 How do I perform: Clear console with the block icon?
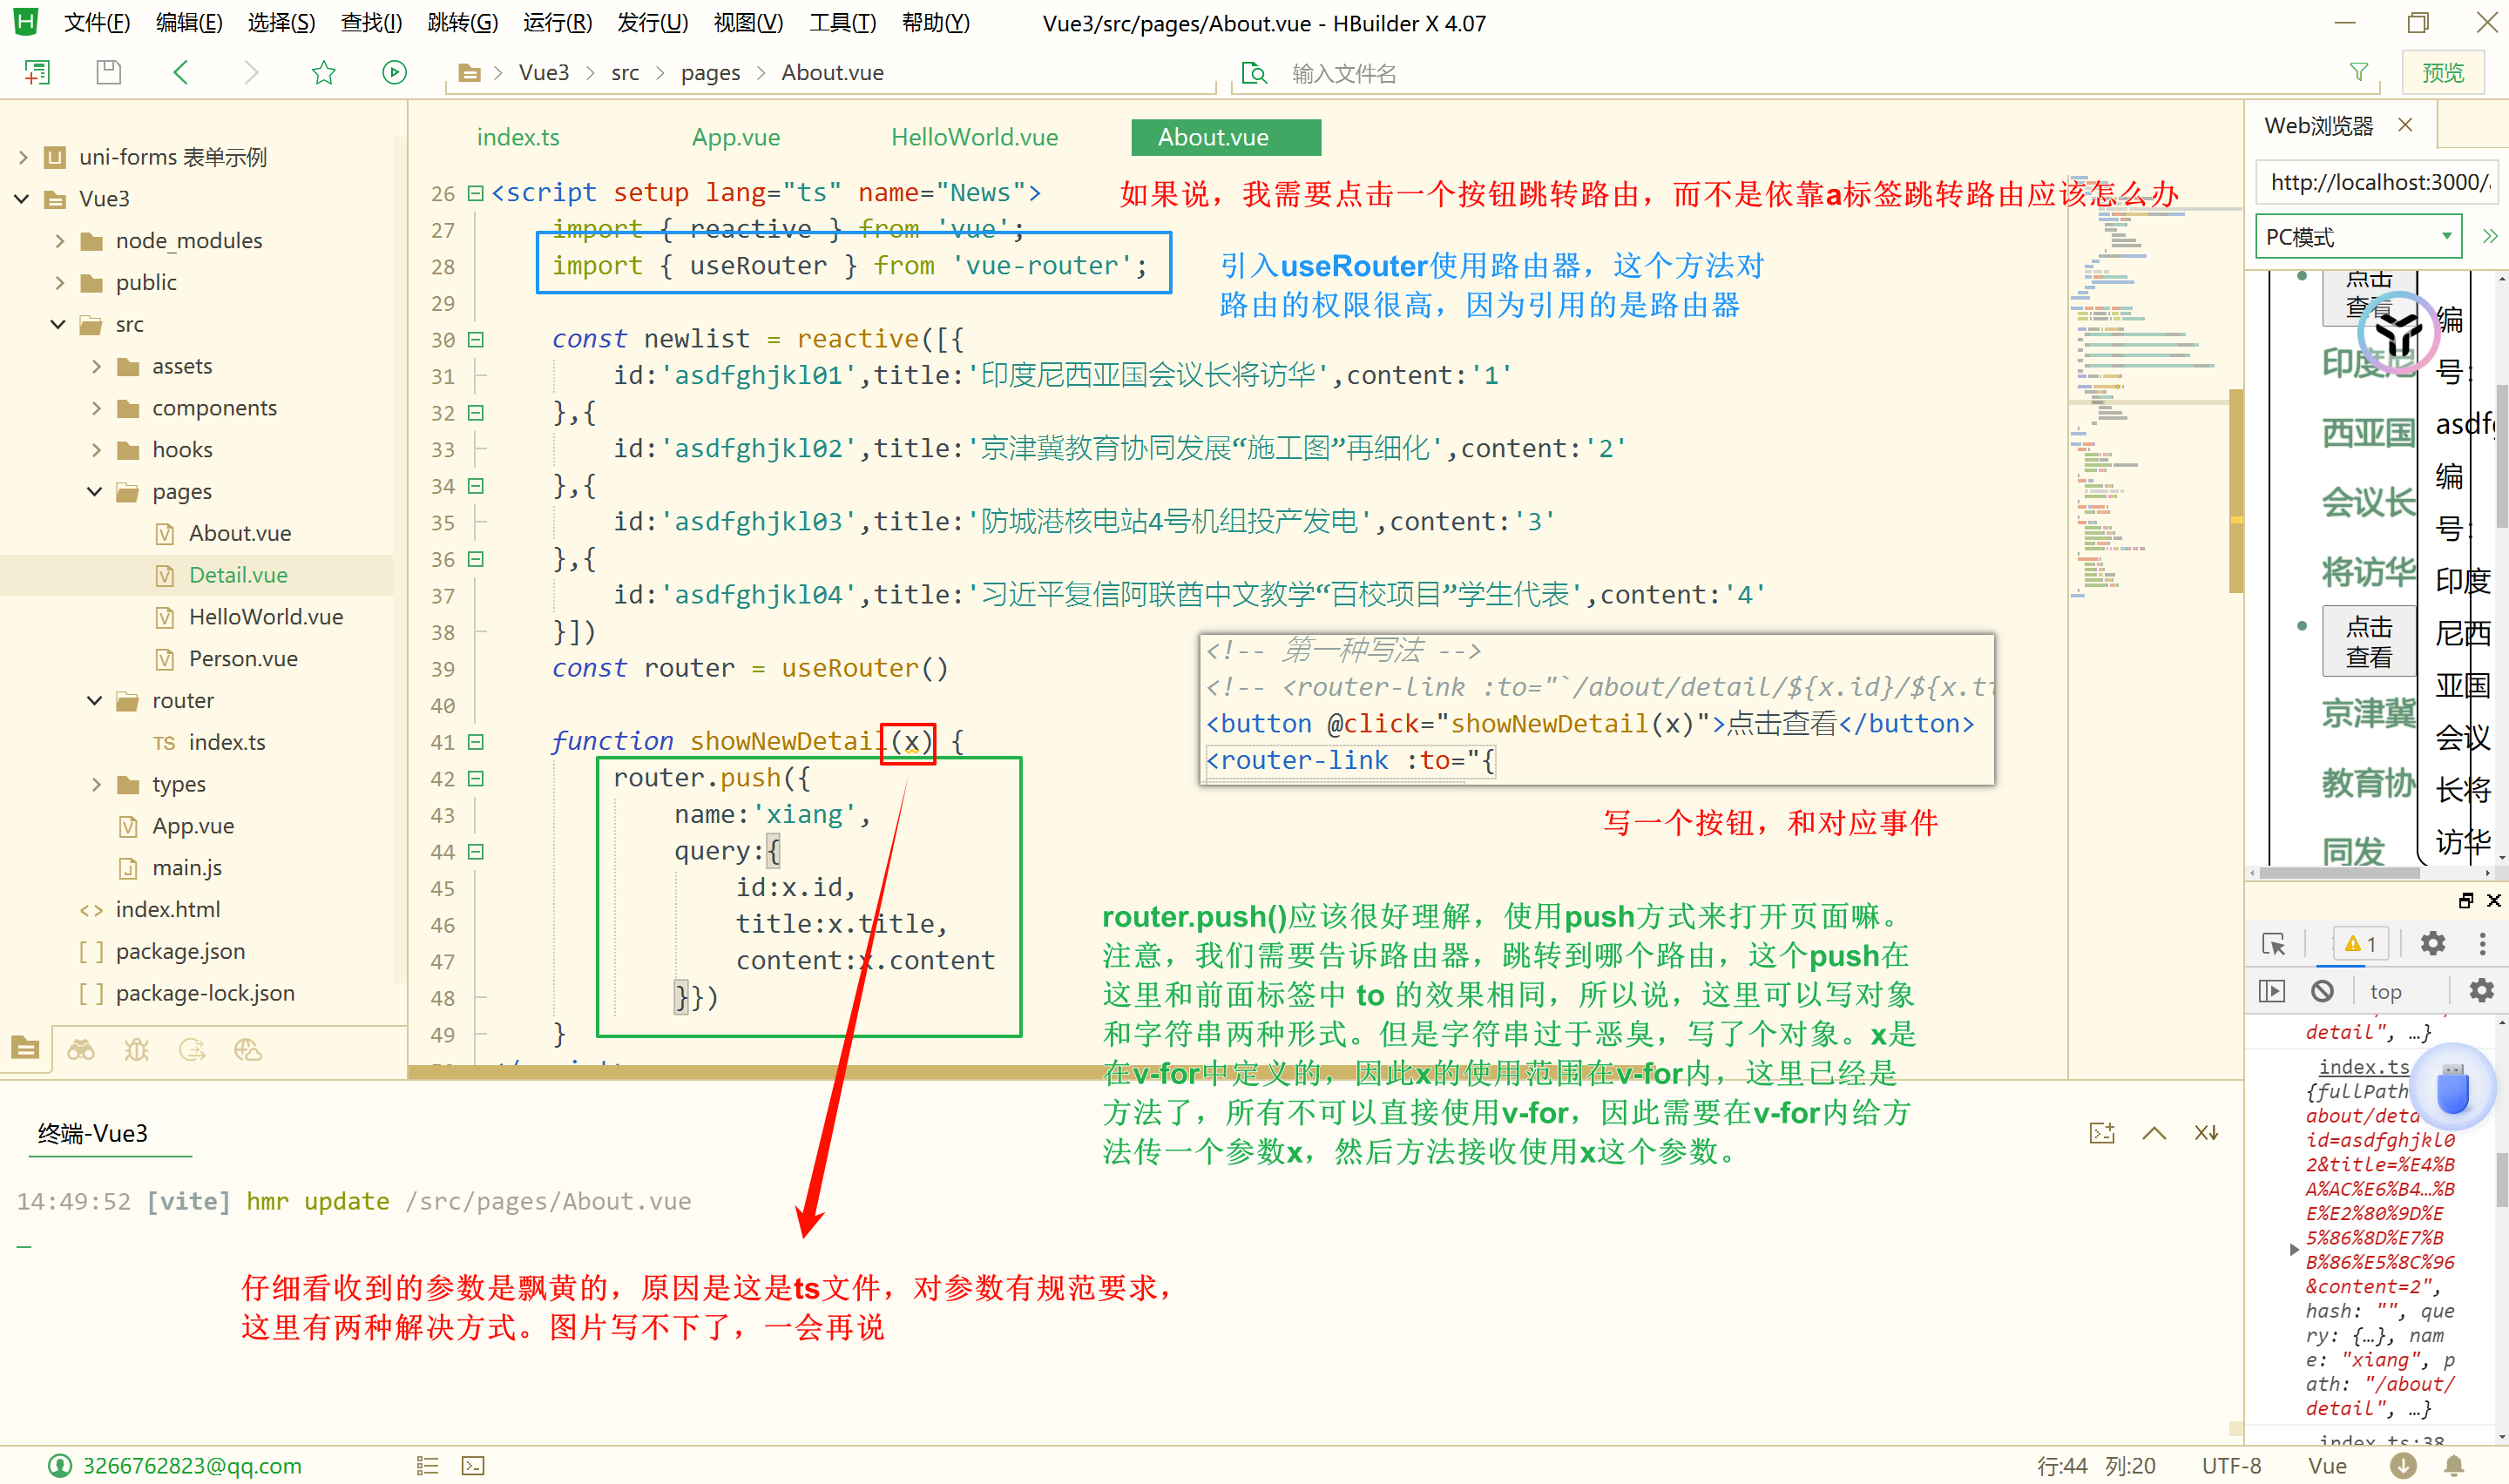2322,991
